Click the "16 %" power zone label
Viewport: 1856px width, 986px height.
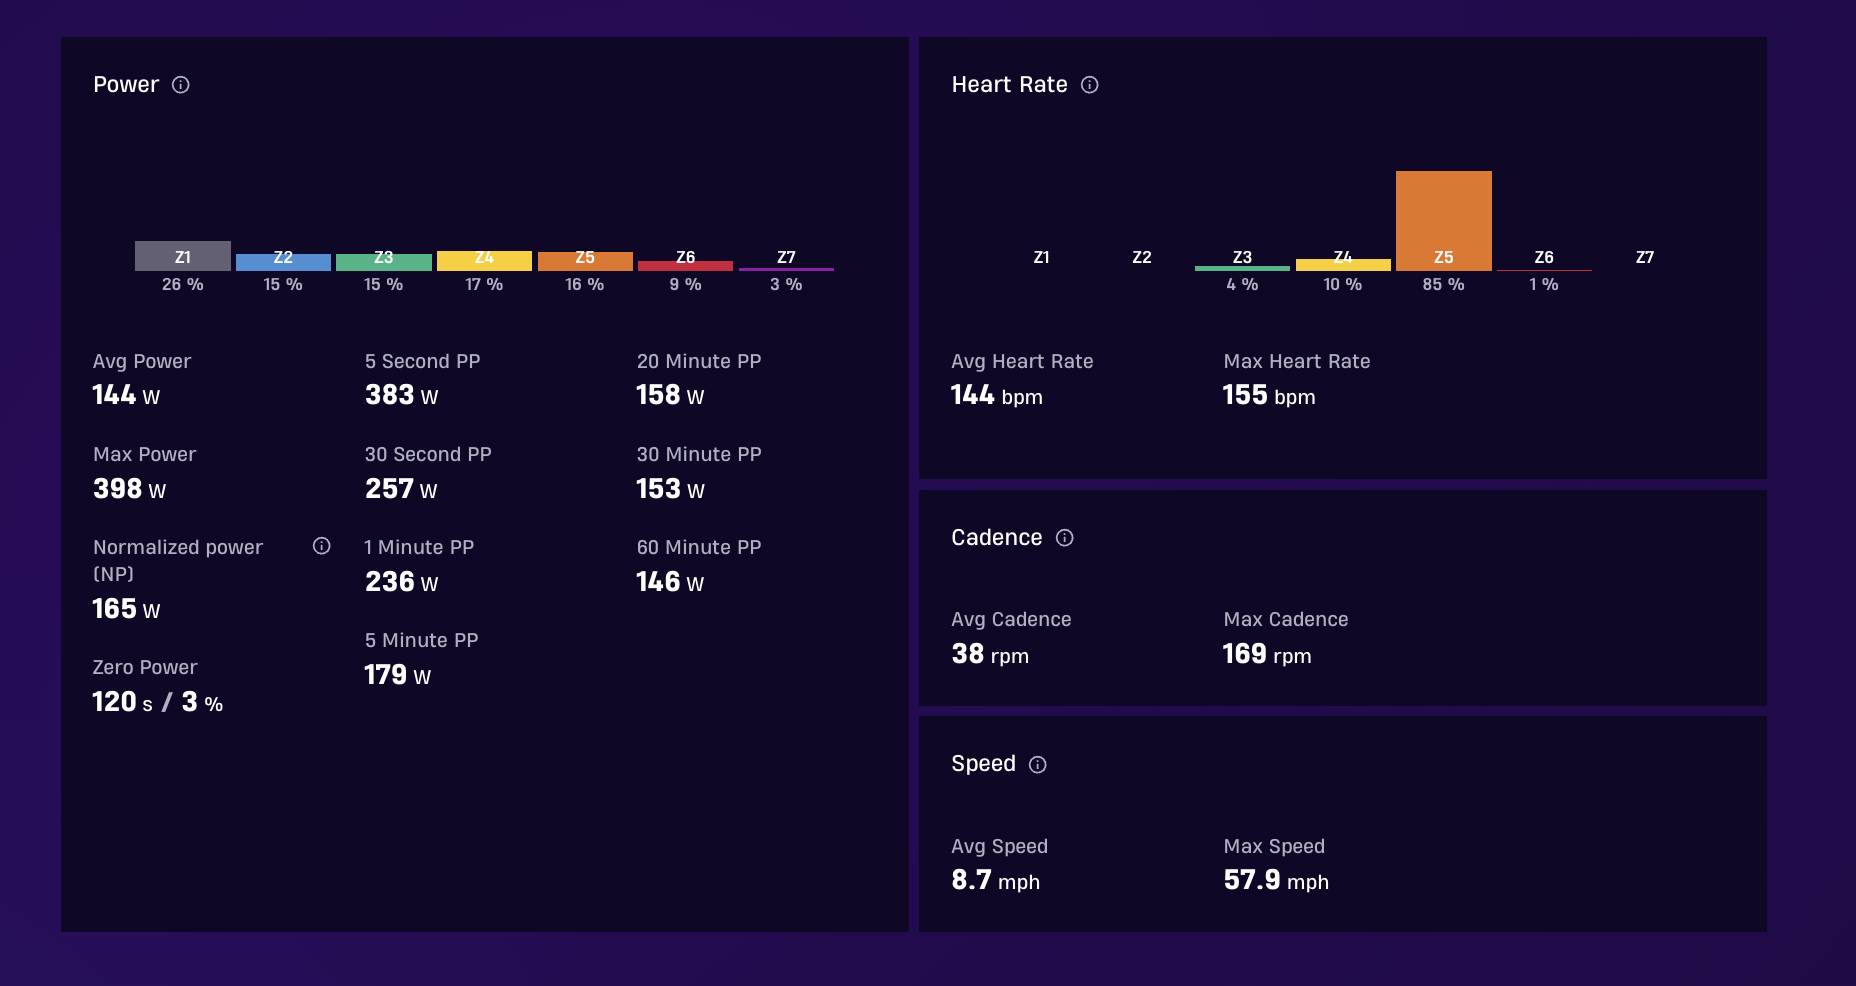585,285
